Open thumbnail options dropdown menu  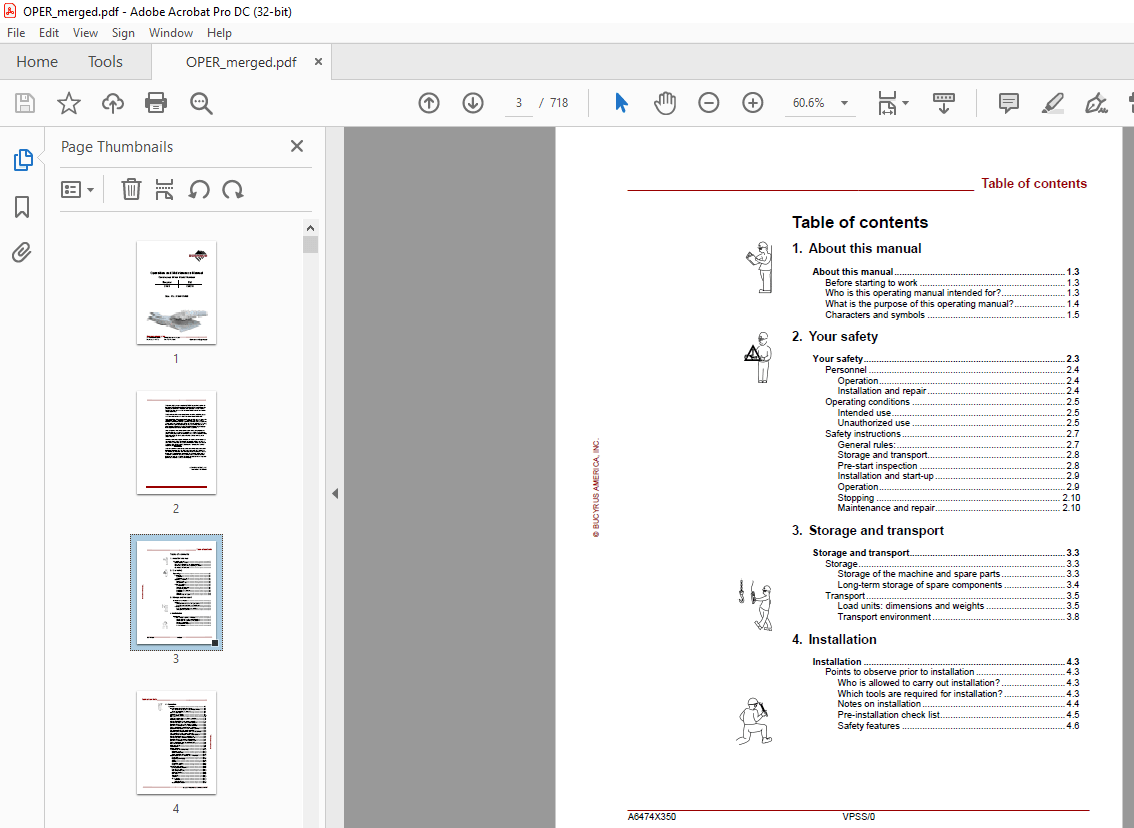pos(78,190)
